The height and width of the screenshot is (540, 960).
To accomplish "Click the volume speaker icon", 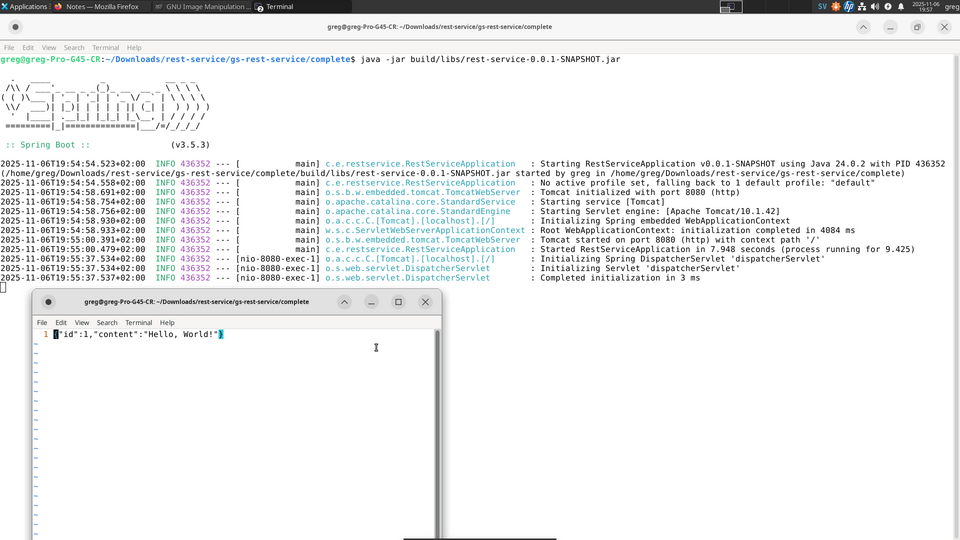I will tap(875, 6).
